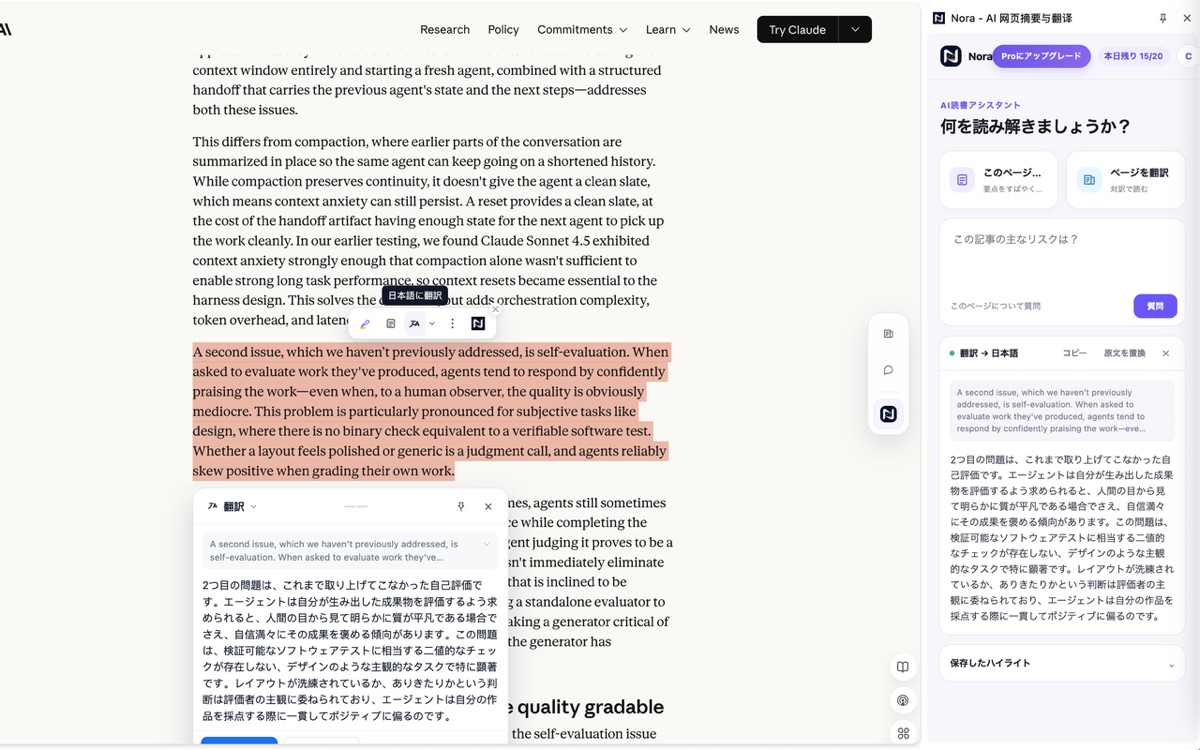
Task: Click the 保存したハイライト label
Action: 990,664
